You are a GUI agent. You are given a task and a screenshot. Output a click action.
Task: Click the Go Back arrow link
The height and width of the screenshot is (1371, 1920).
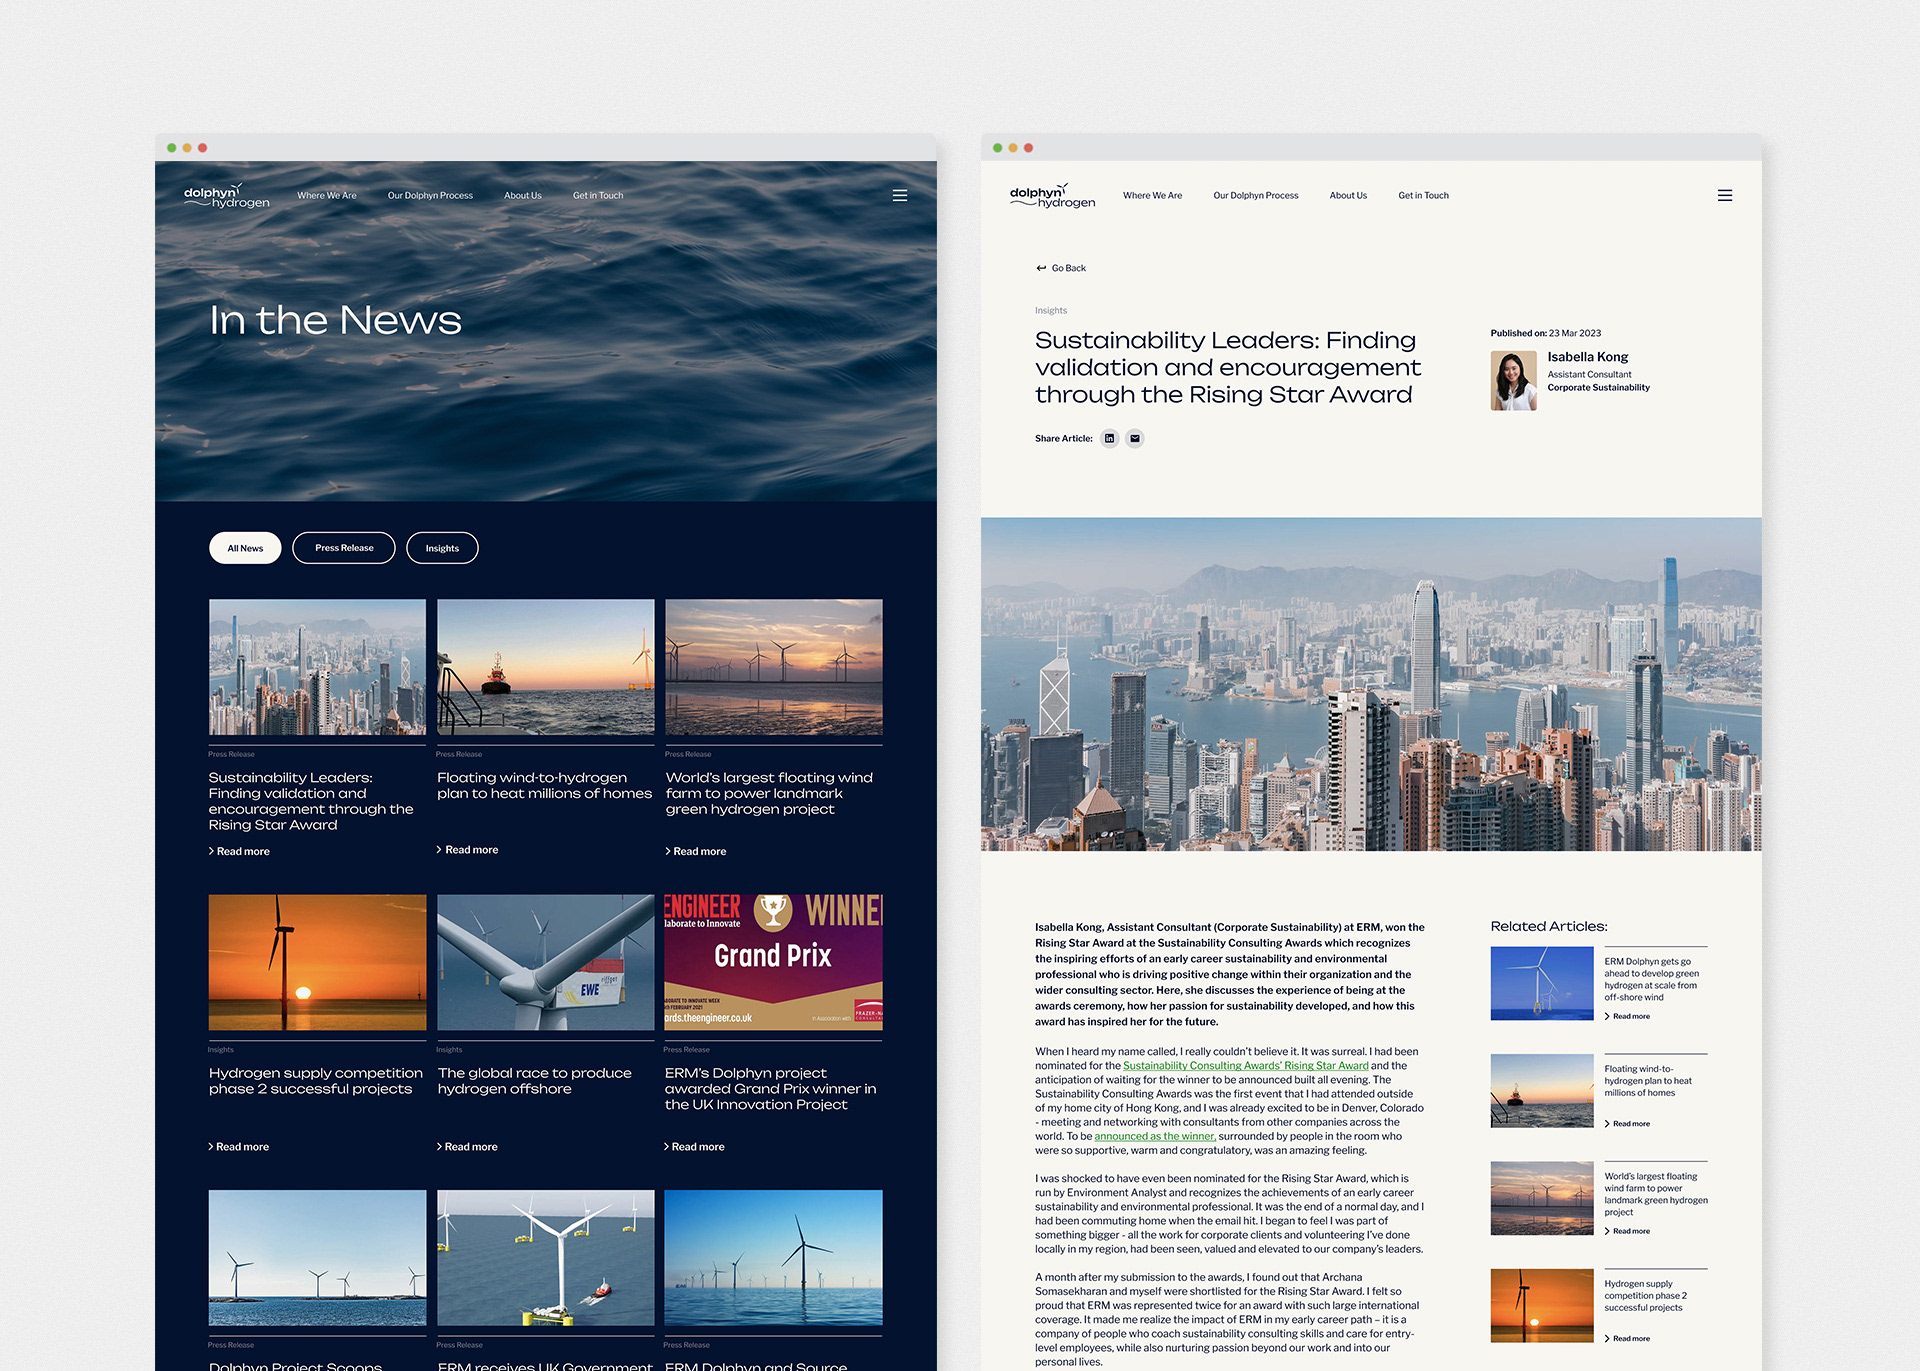pyautogui.click(x=1061, y=268)
